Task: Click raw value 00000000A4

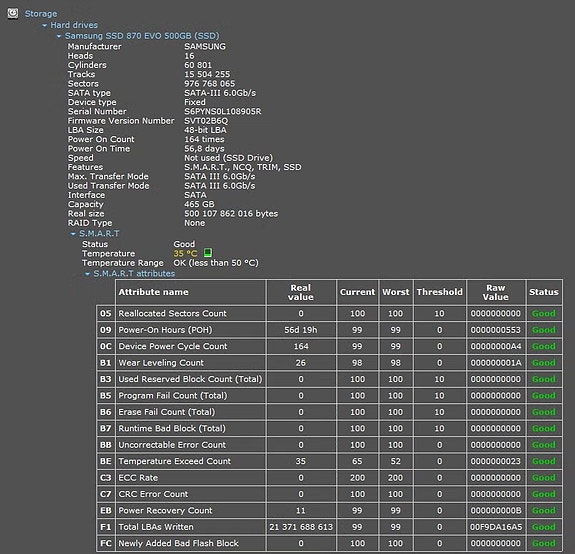Action: (496, 346)
